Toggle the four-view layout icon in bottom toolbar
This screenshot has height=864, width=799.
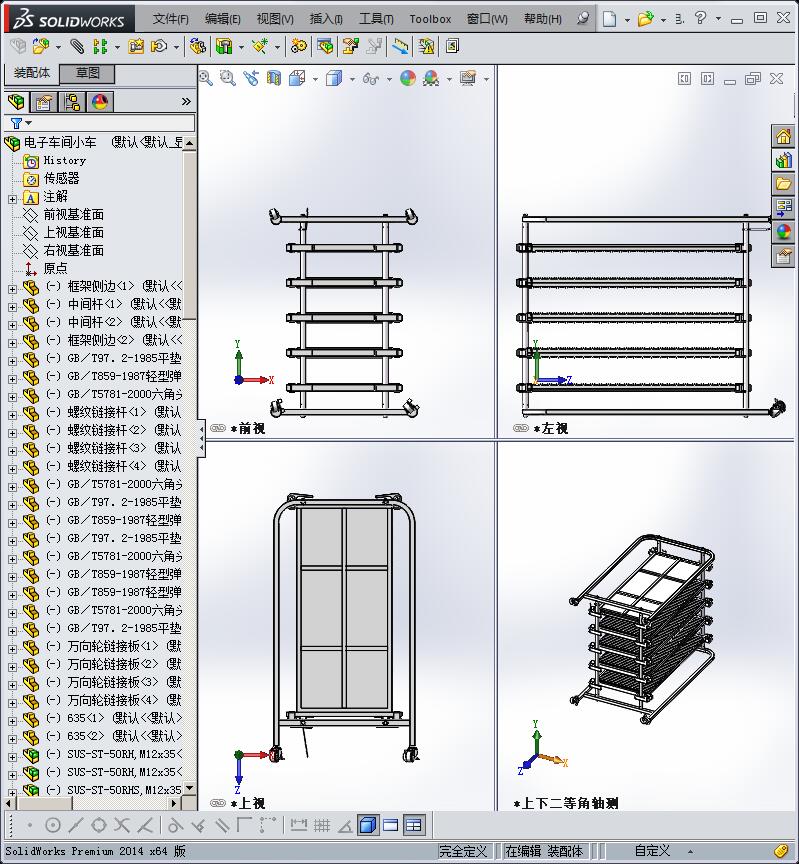413,825
